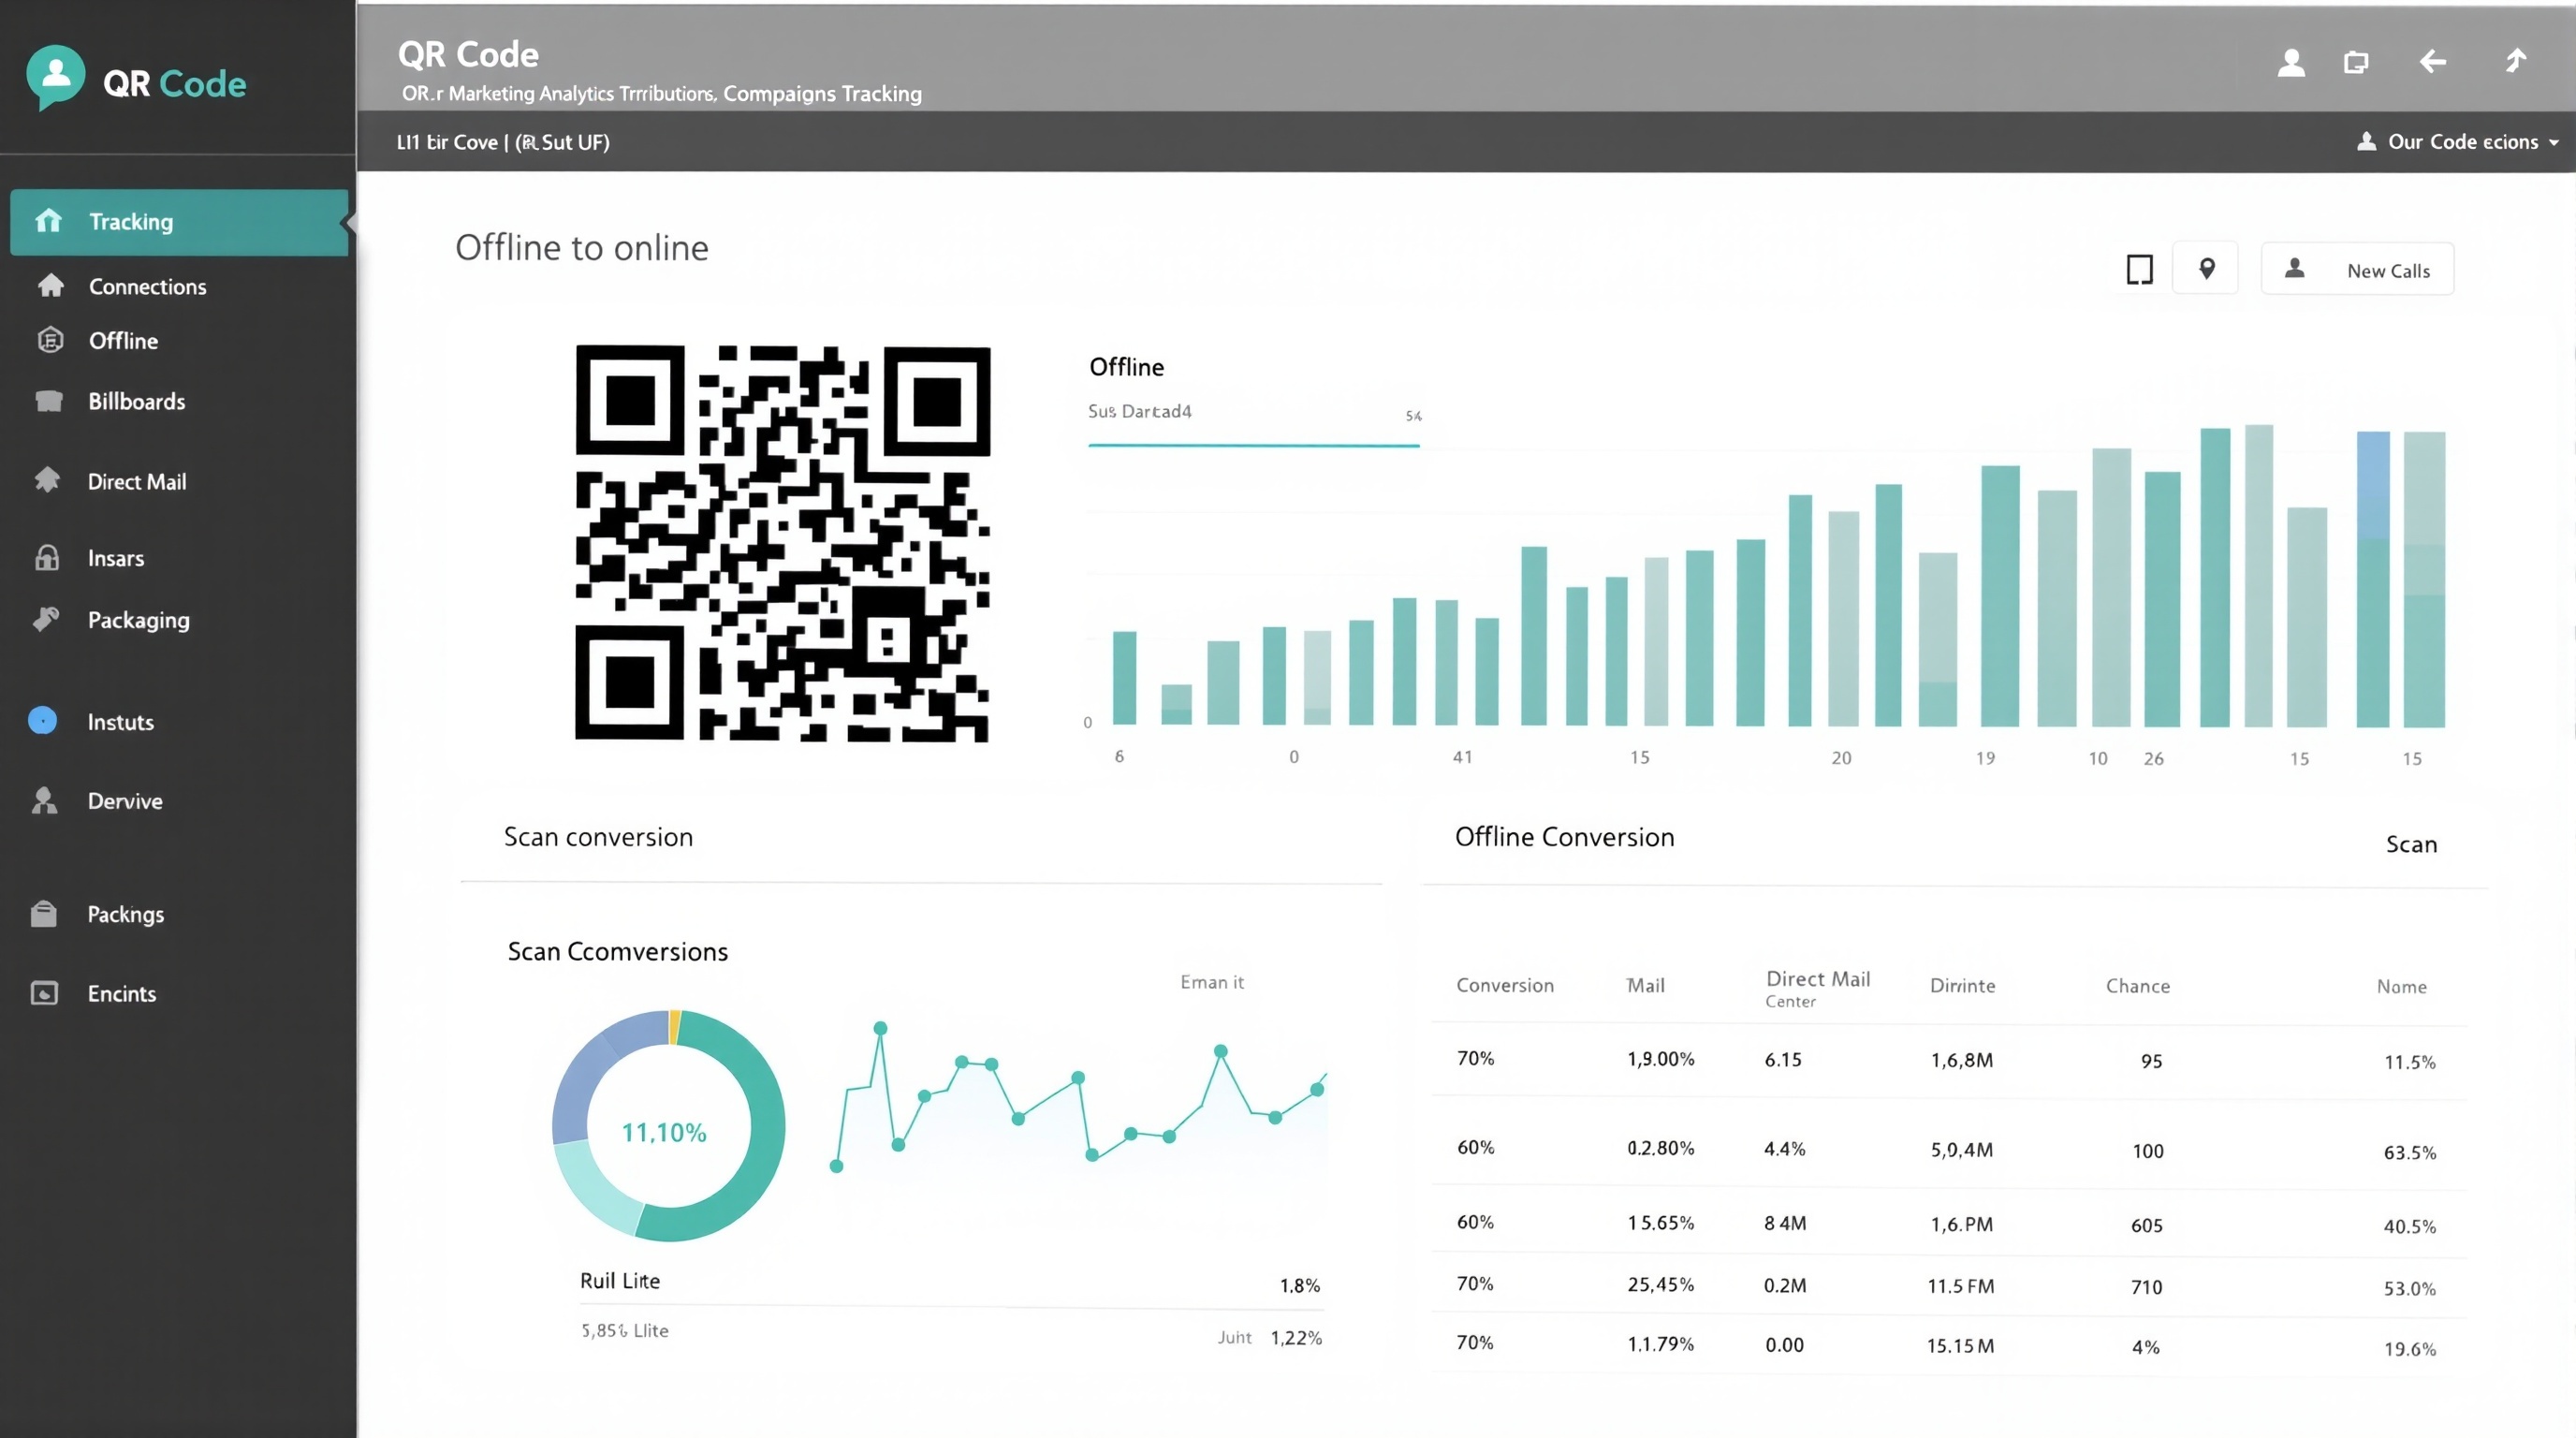Click the cell value 15.15M

tap(1960, 1346)
